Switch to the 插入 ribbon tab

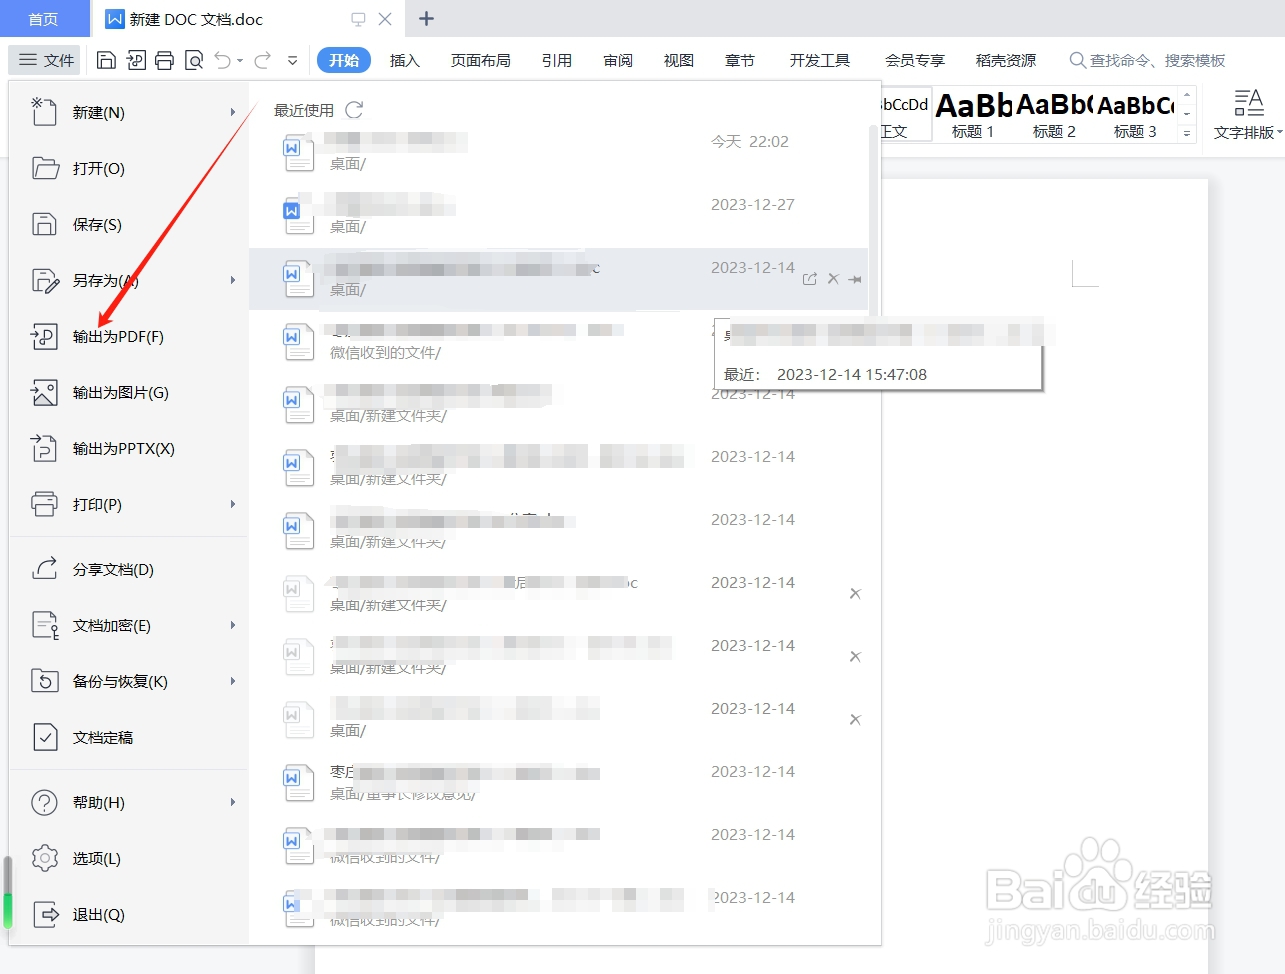point(404,60)
